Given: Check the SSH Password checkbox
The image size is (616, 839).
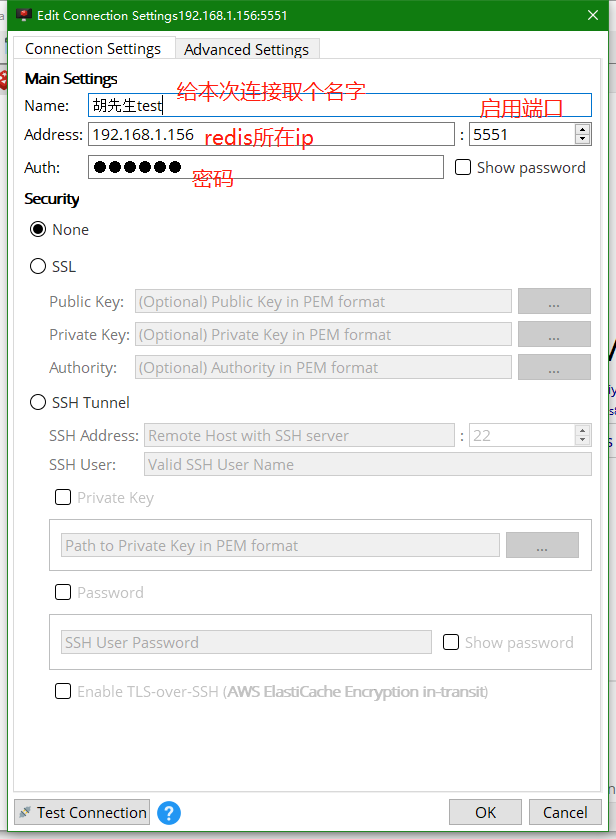Looking at the screenshot, I should [63, 592].
